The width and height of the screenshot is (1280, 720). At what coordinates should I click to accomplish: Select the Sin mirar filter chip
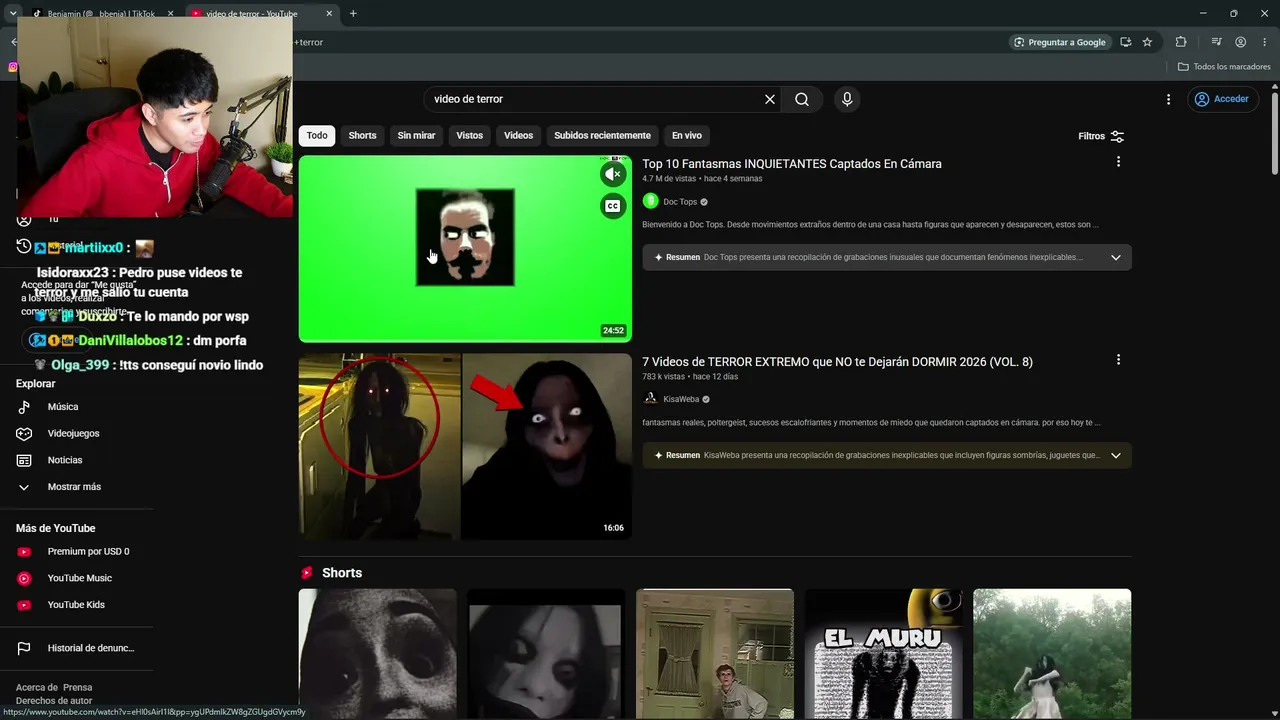click(416, 135)
